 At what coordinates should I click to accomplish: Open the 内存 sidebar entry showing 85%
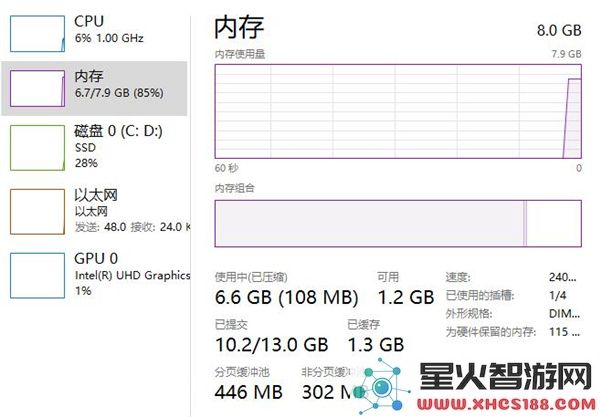click(94, 88)
